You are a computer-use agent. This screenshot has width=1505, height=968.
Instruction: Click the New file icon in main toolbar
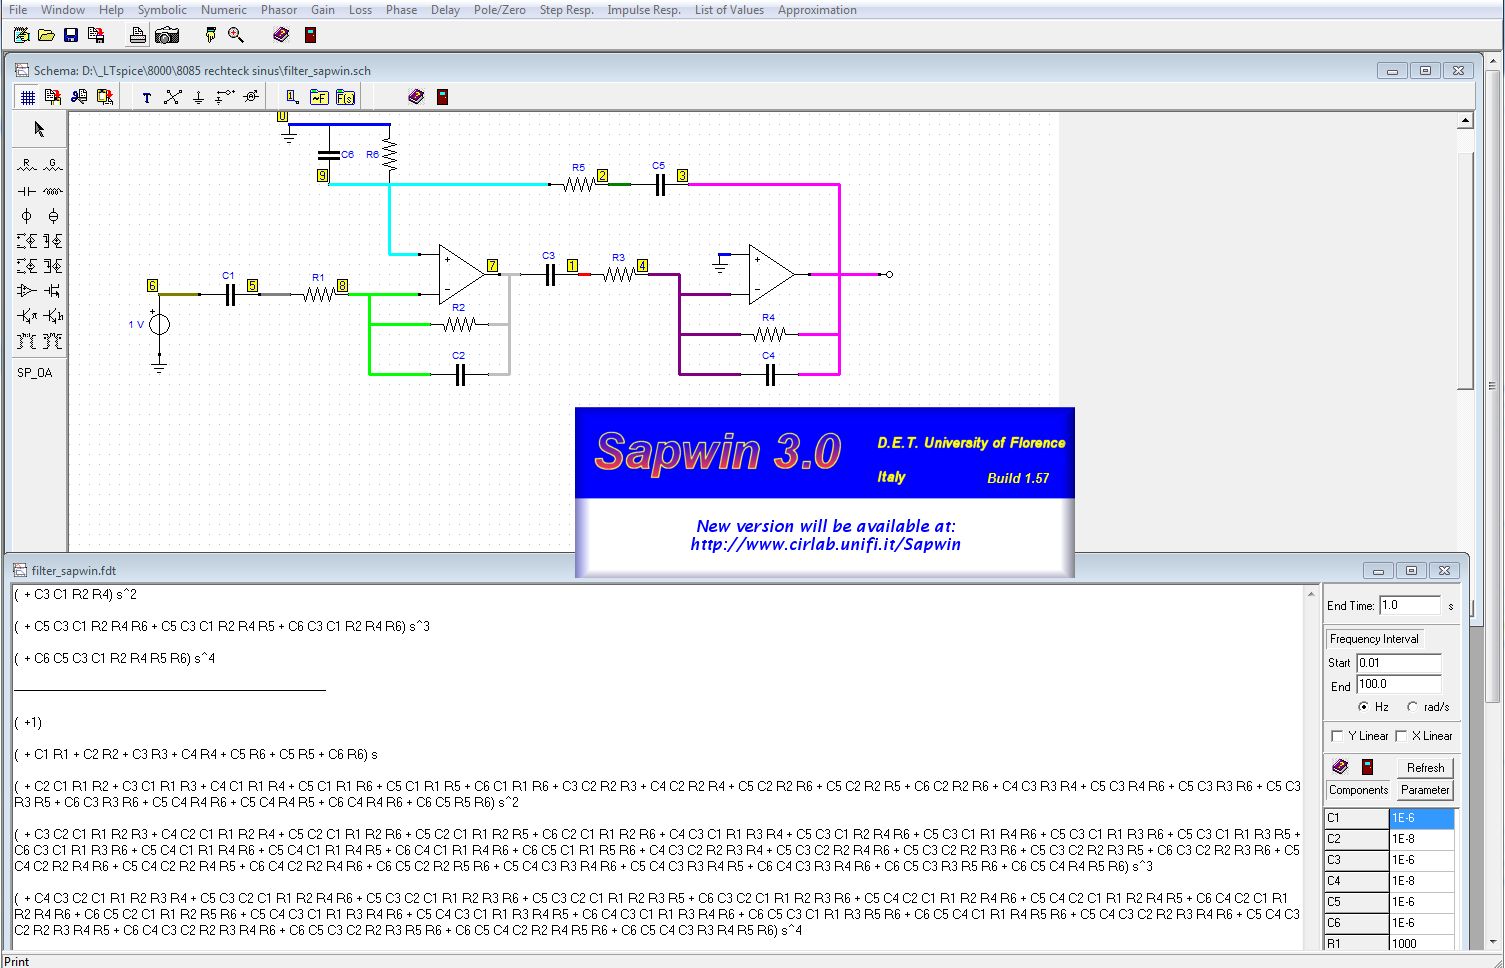pos(22,35)
